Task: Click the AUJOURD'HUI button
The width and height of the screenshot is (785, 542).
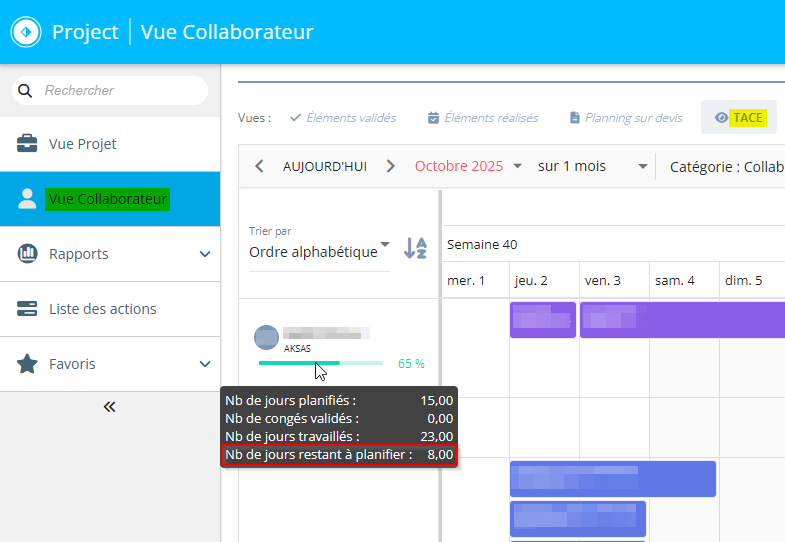Action: click(x=324, y=167)
